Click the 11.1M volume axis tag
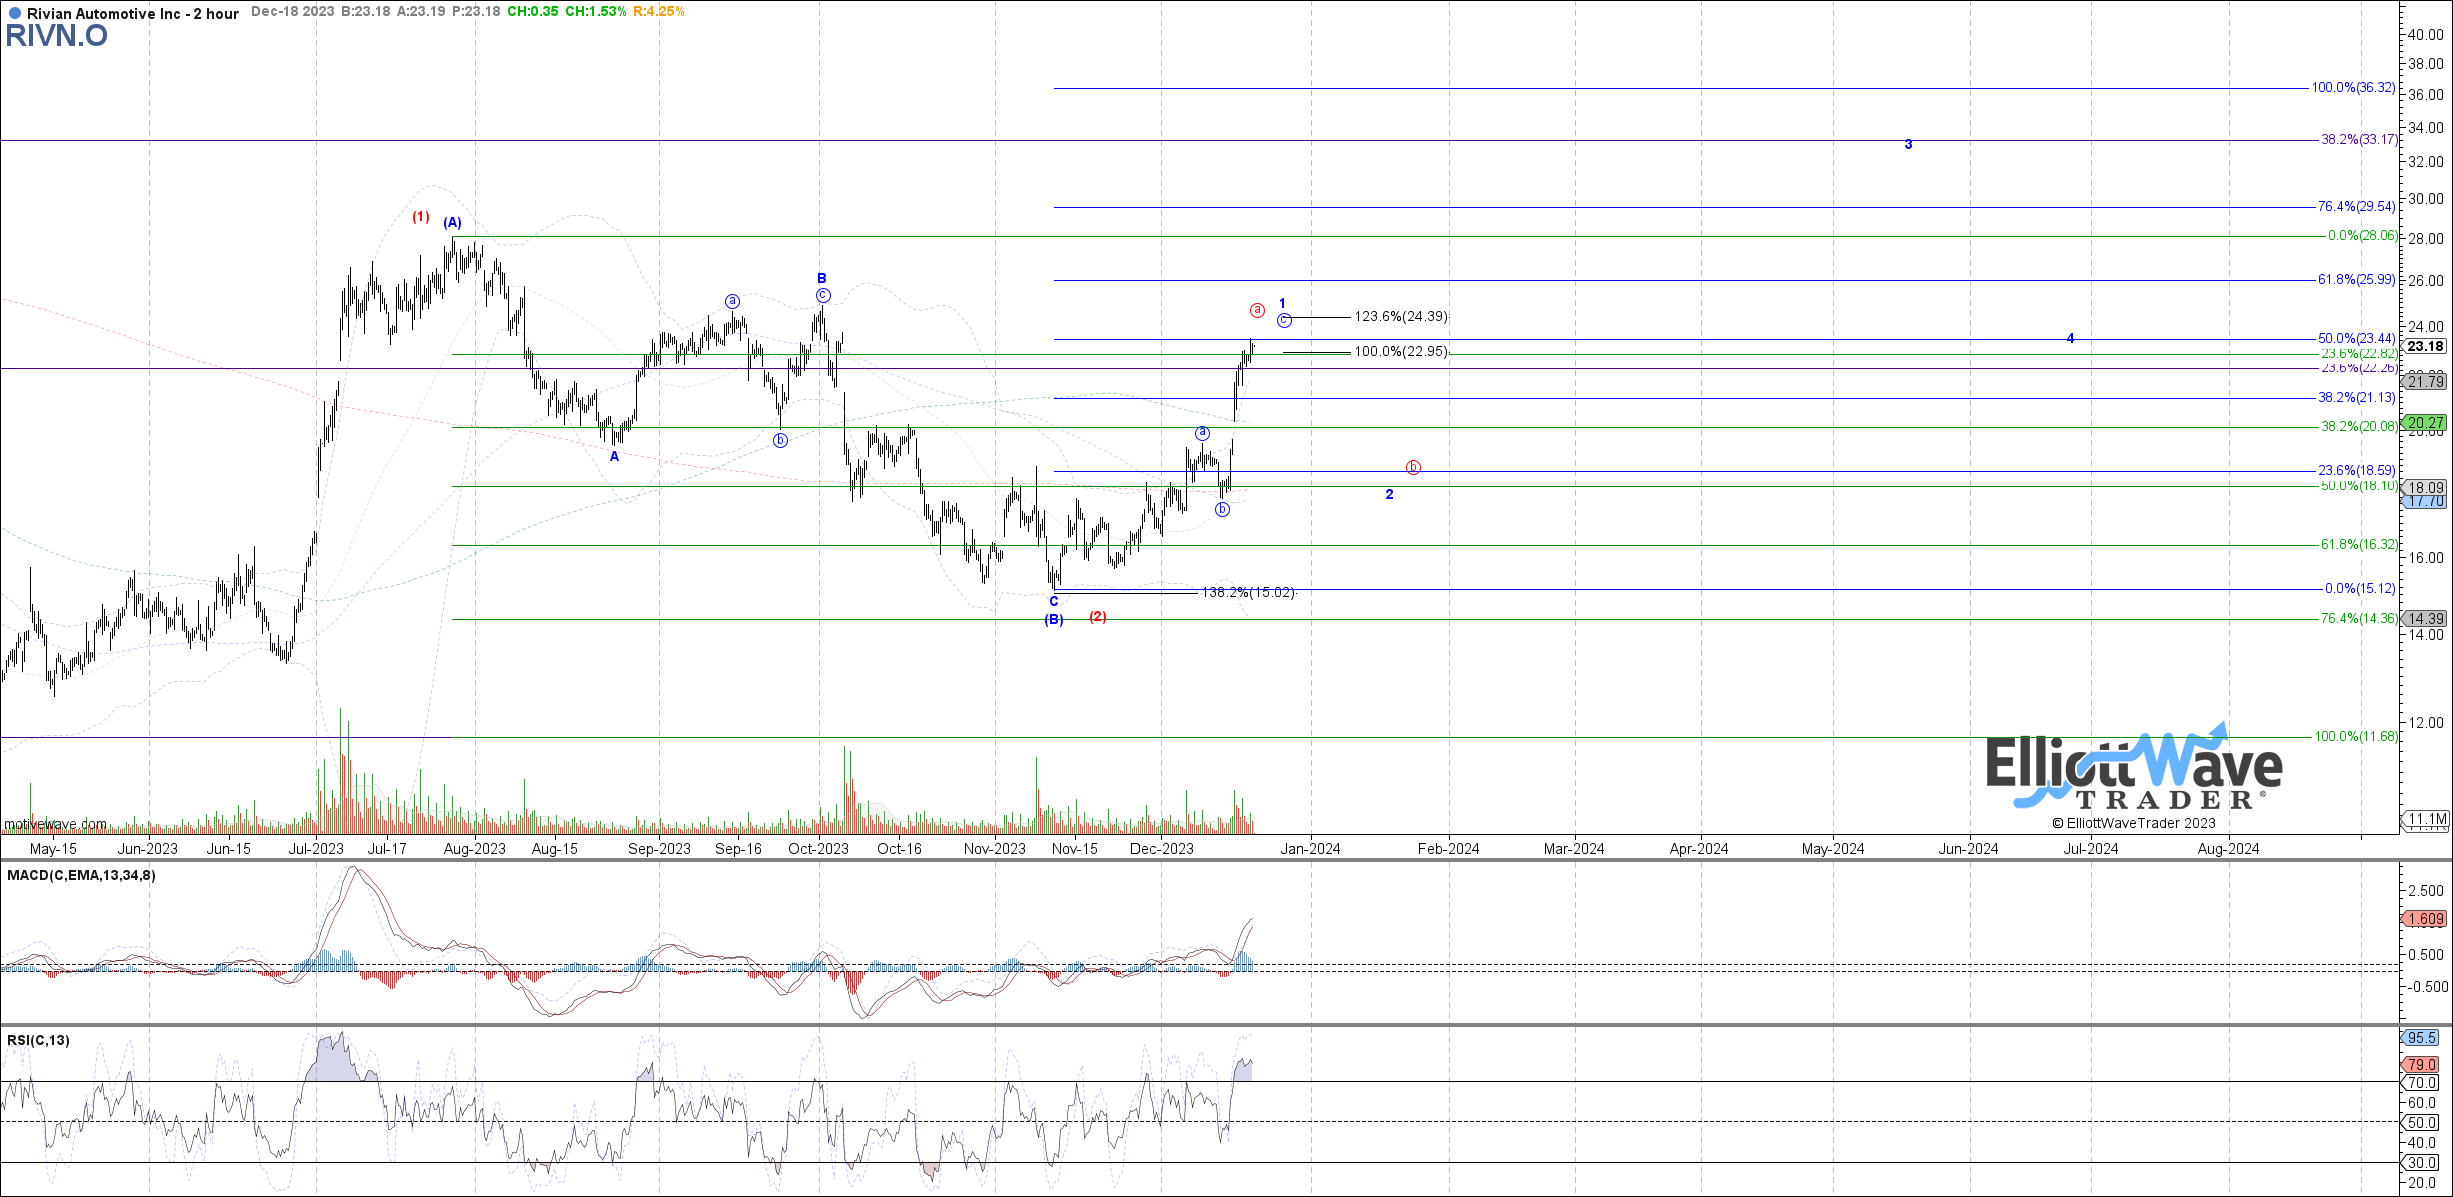The image size is (2453, 1197). coord(2427,819)
